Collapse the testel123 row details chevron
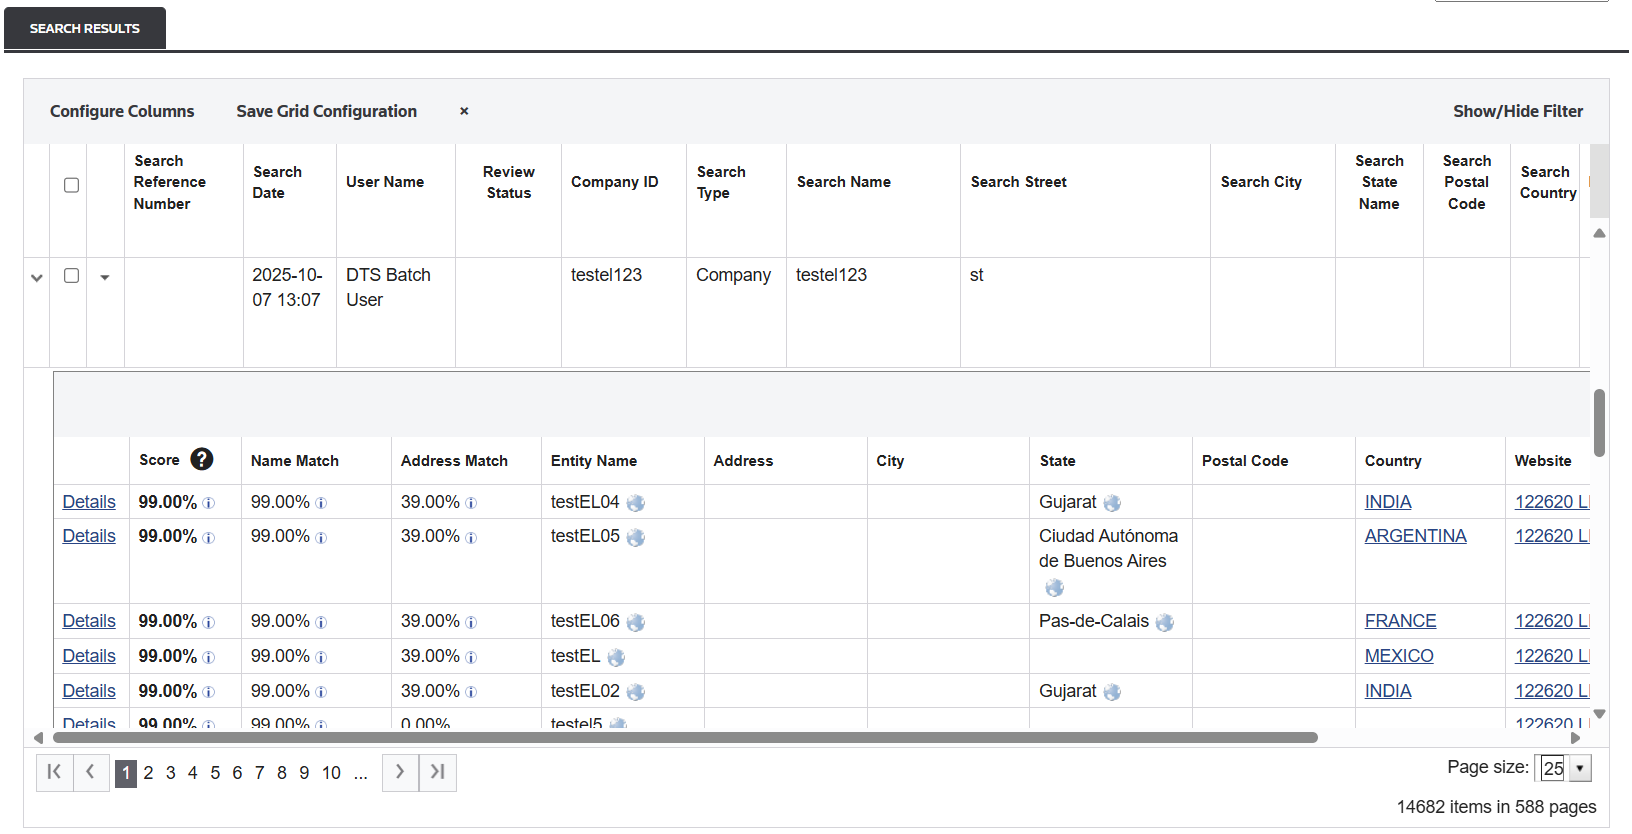Image resolution: width=1632 pixels, height=834 pixels. 37,277
